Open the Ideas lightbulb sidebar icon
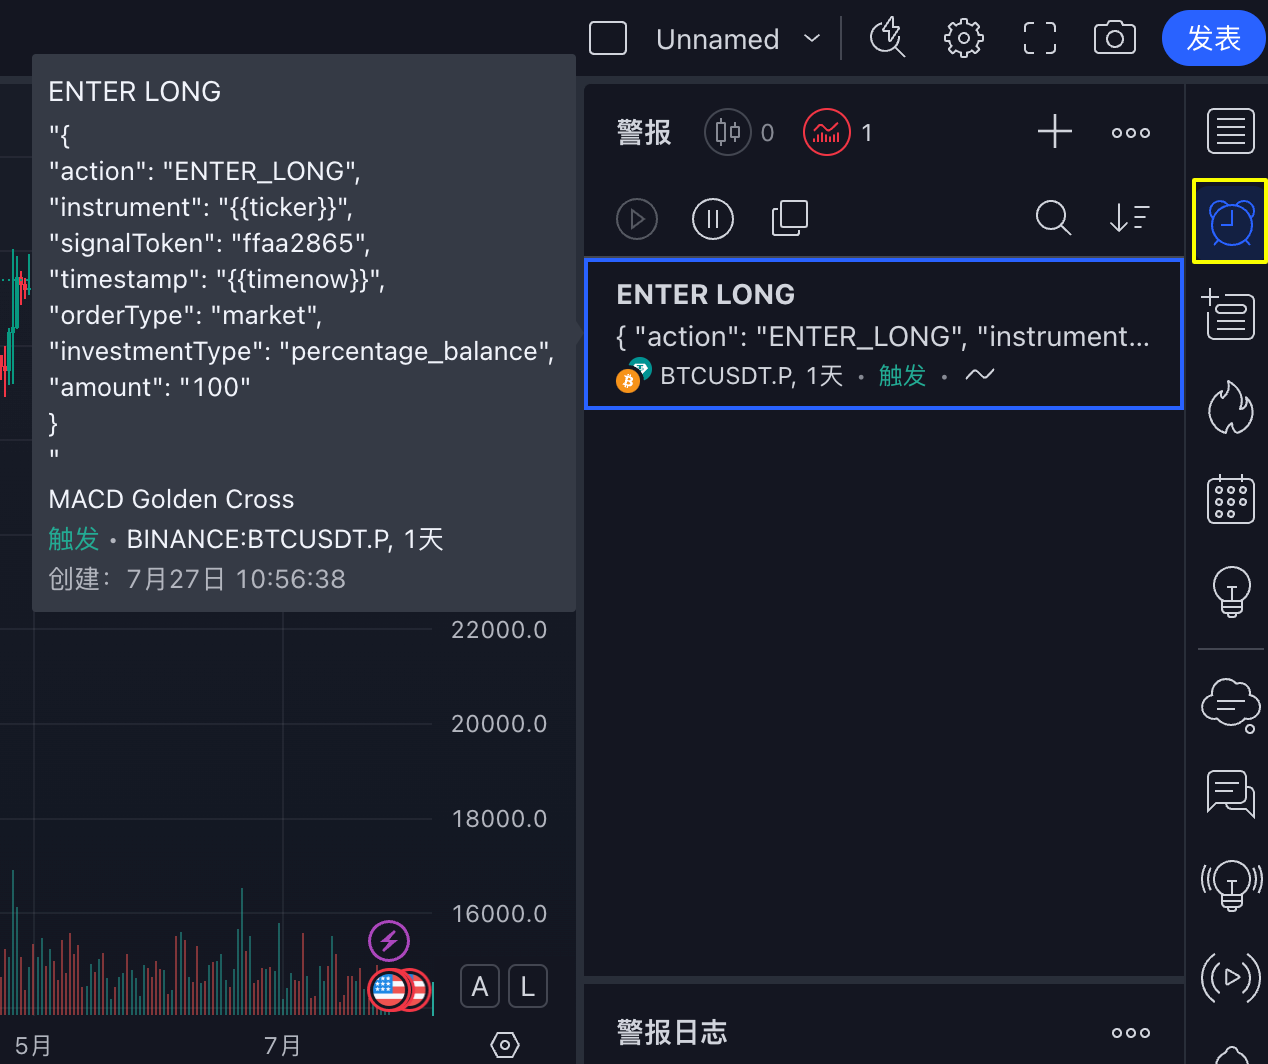Viewport: 1268px width, 1064px height. pos(1230,591)
